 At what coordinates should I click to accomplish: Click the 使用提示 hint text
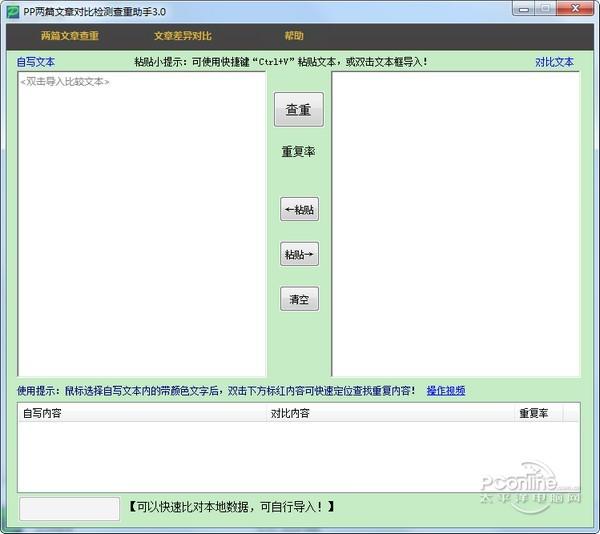click(216, 391)
